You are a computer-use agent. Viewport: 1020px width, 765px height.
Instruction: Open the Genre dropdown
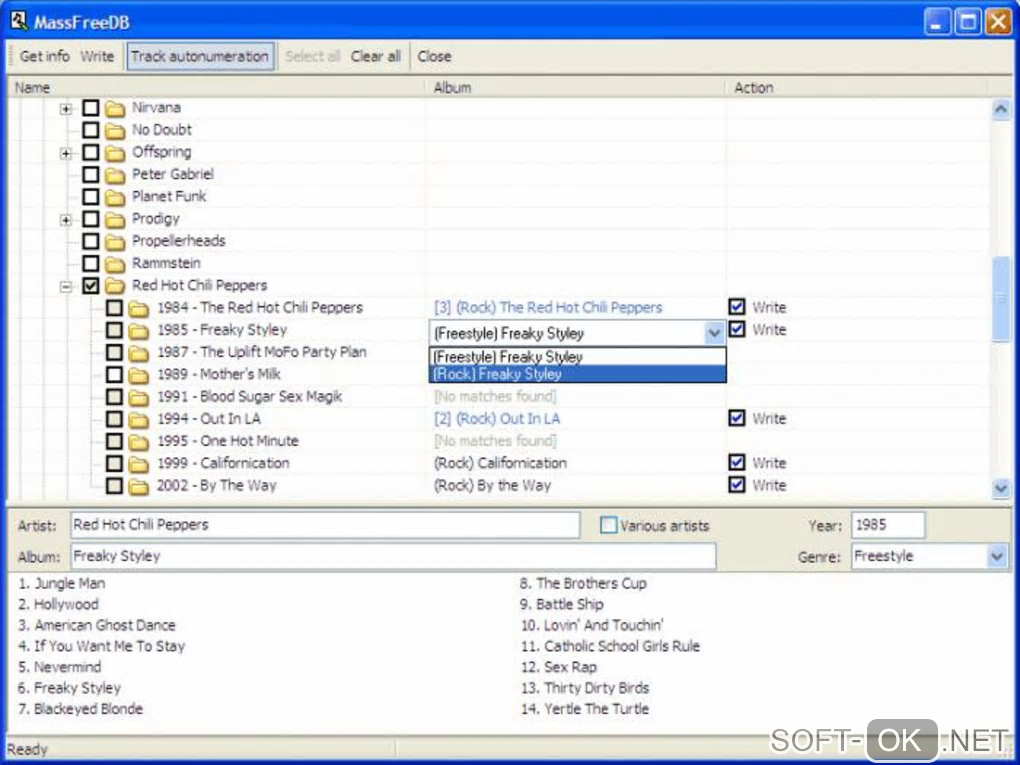pyautogui.click(x=997, y=557)
